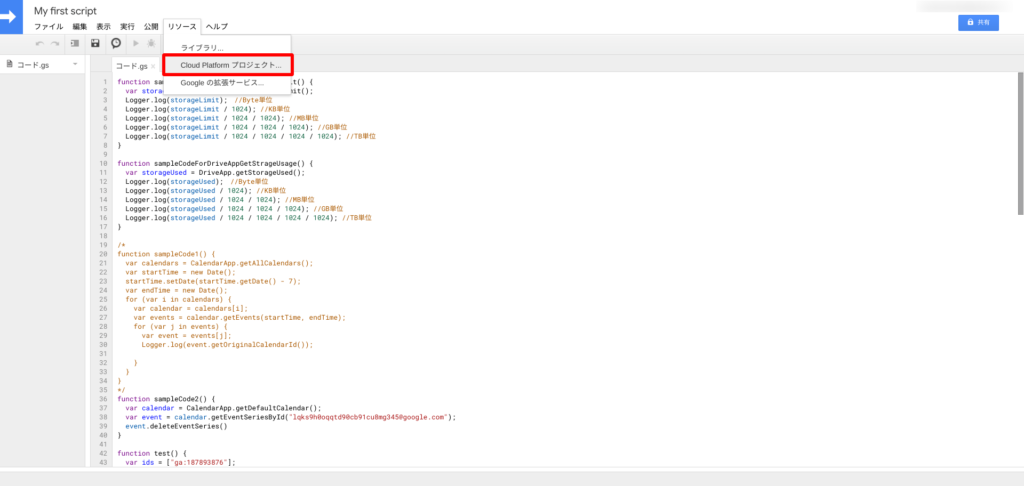Click the //TB単位 comment on line 16
Image resolution: width=1024 pixels, height=486 pixels.
[357, 218]
